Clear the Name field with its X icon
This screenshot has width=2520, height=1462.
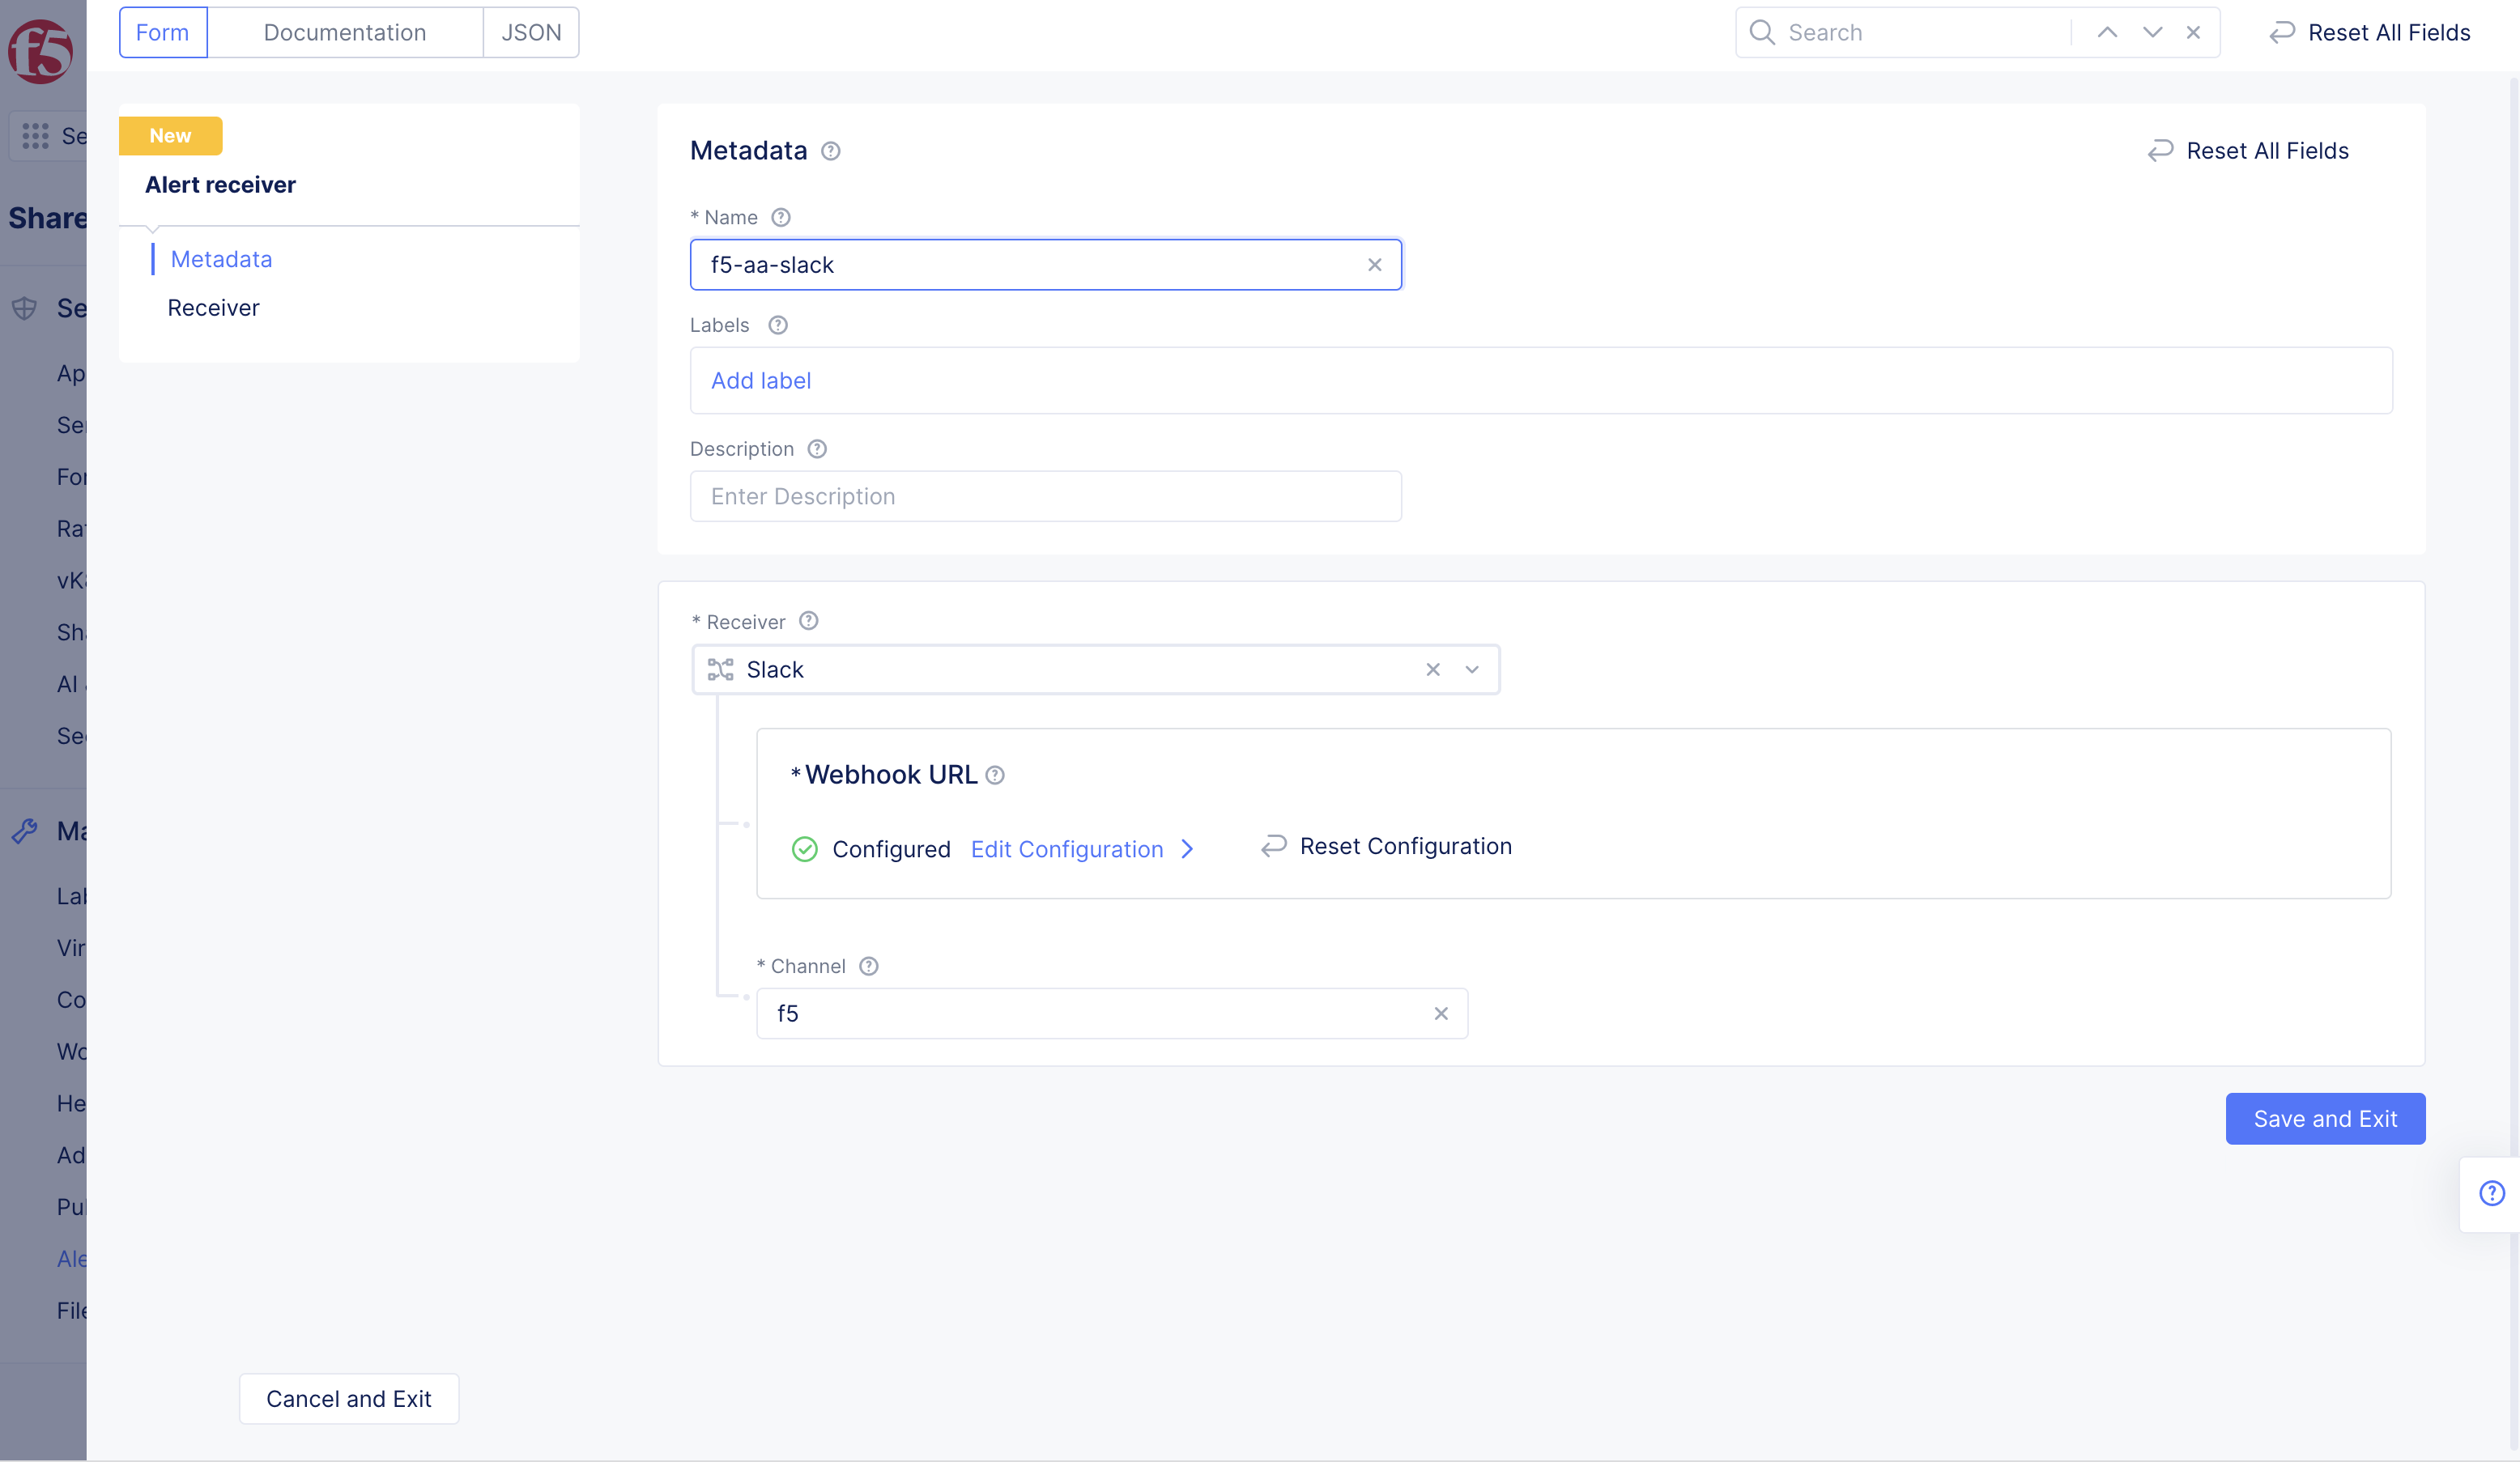1374,265
